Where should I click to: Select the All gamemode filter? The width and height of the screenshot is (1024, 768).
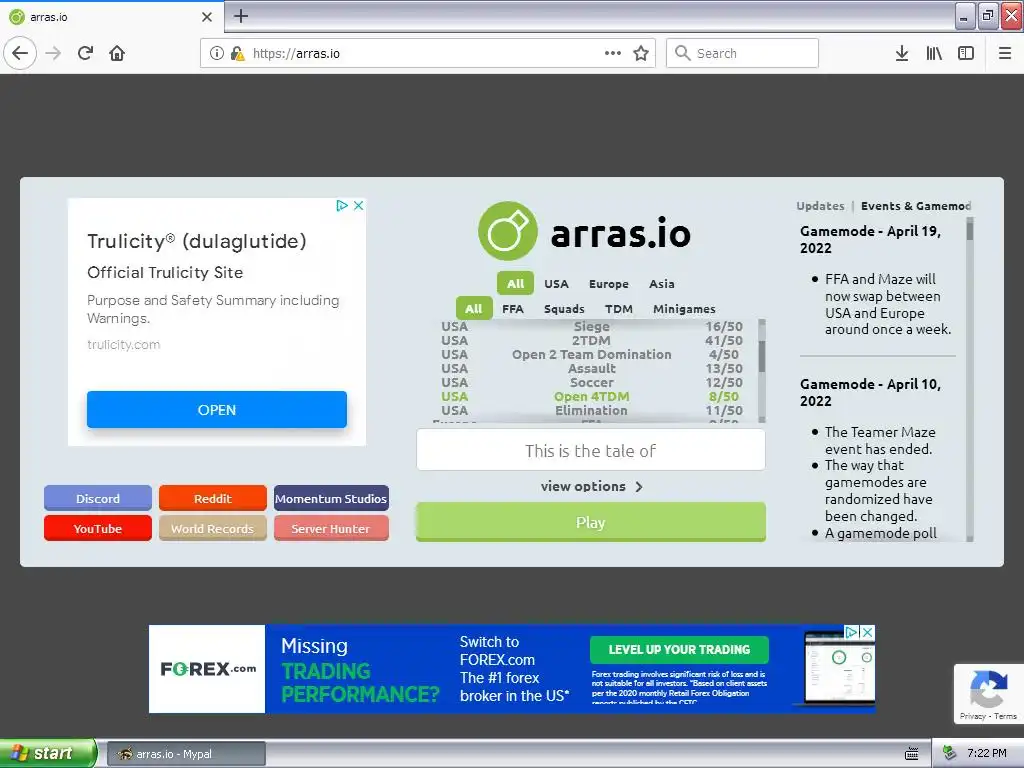tap(474, 308)
